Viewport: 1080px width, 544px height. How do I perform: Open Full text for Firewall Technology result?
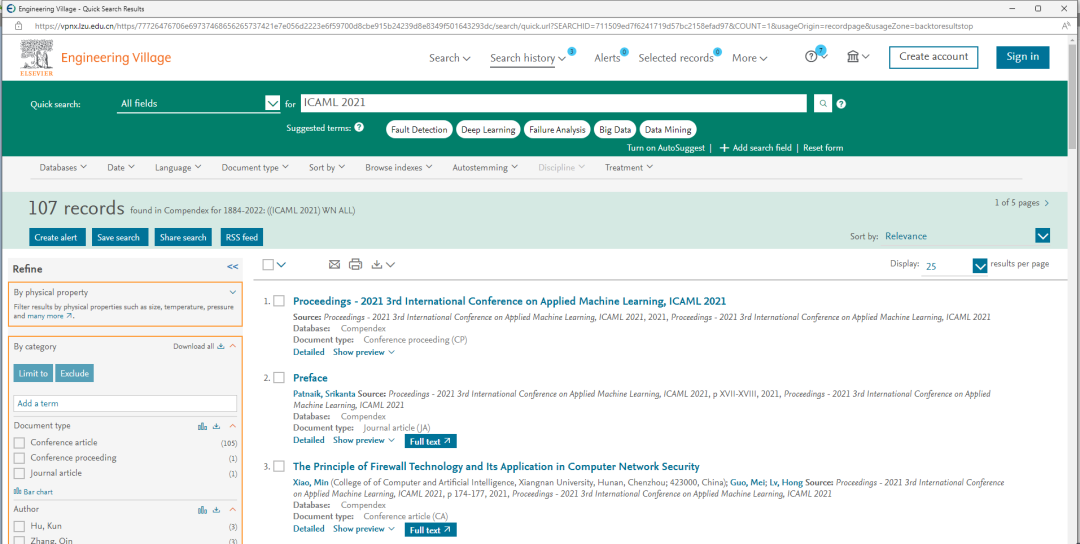point(430,530)
